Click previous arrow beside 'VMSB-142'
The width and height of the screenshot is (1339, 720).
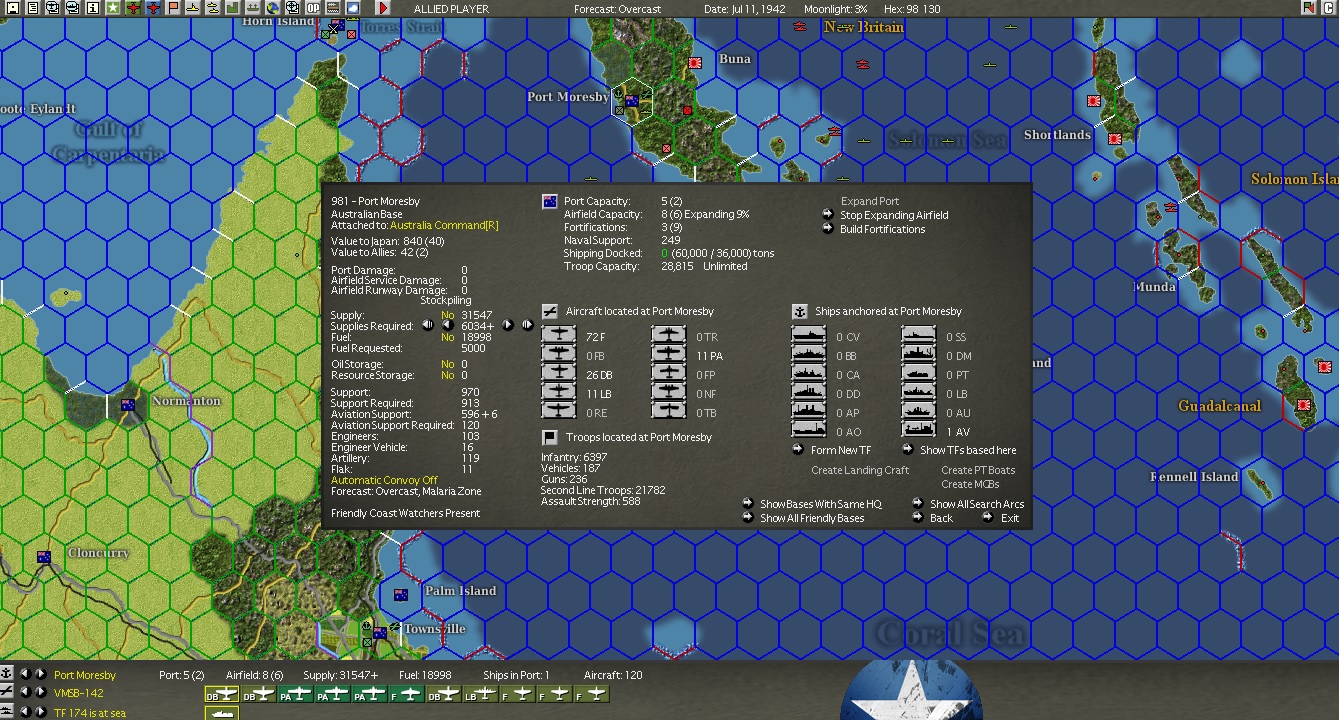click(x=25, y=692)
